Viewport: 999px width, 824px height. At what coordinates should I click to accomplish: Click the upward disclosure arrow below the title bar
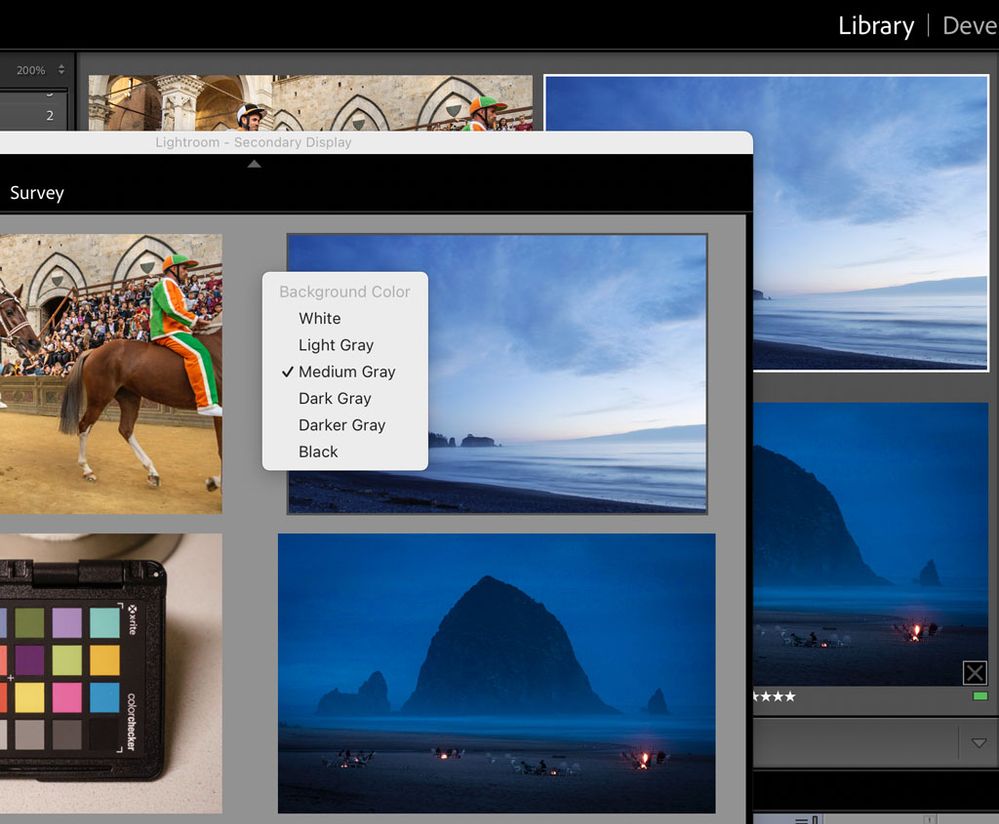[254, 162]
